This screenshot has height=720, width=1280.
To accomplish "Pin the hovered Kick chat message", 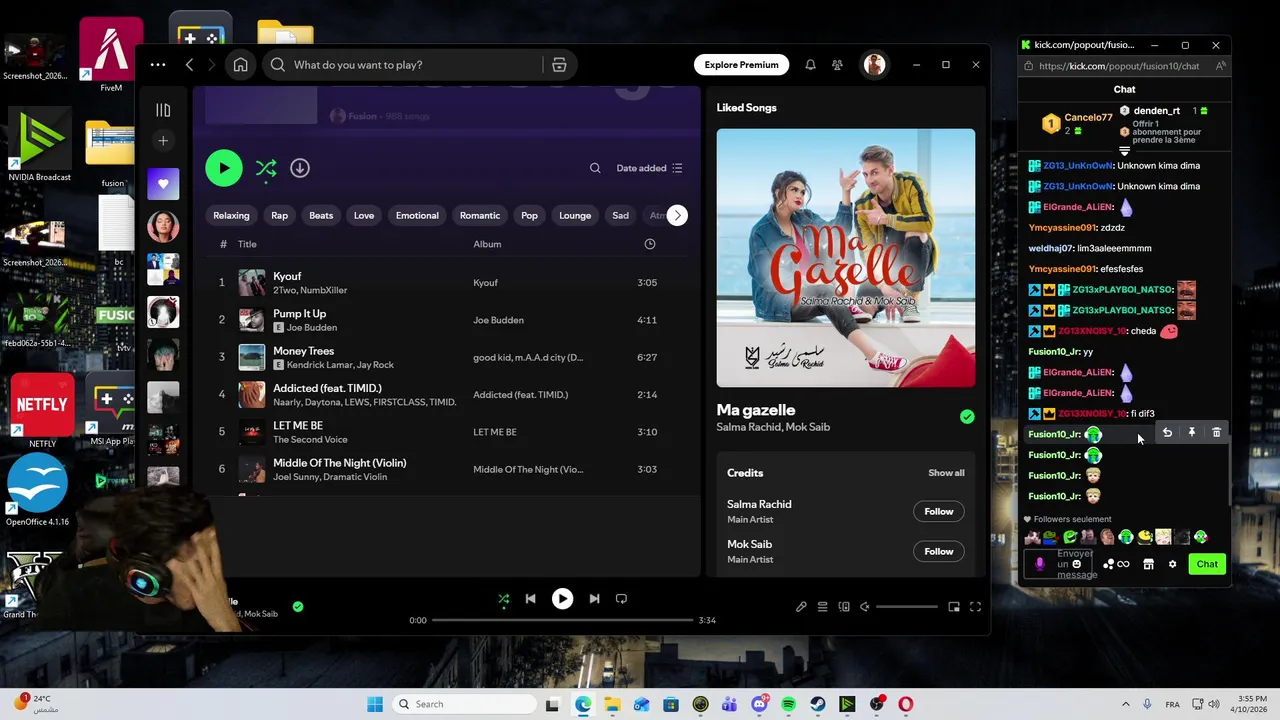I will pos(1191,432).
